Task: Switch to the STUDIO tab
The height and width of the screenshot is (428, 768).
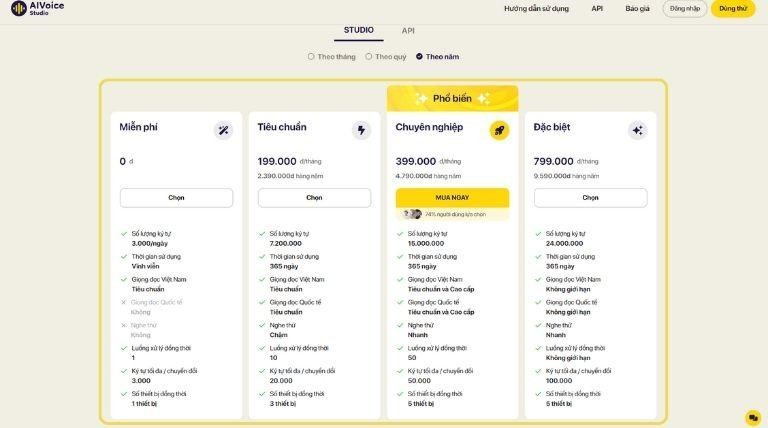Action: coord(358,31)
